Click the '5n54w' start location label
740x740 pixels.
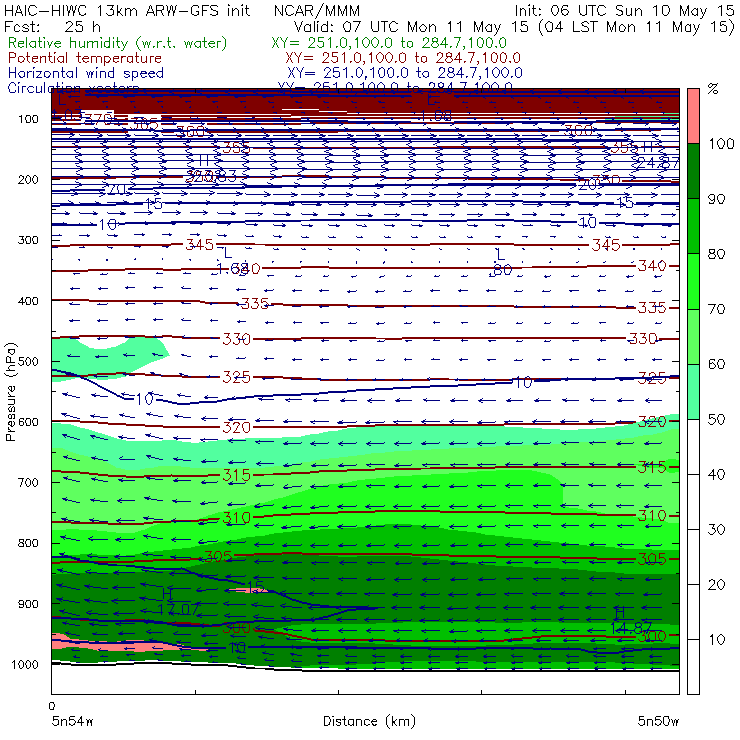(x=72, y=721)
